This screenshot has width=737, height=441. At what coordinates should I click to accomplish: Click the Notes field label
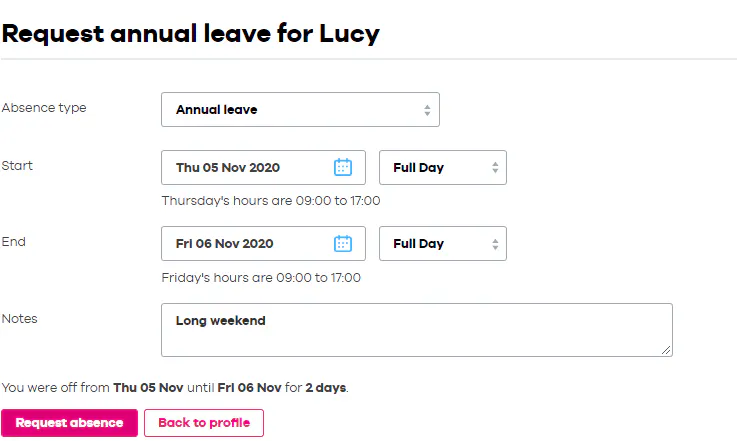[19, 318]
